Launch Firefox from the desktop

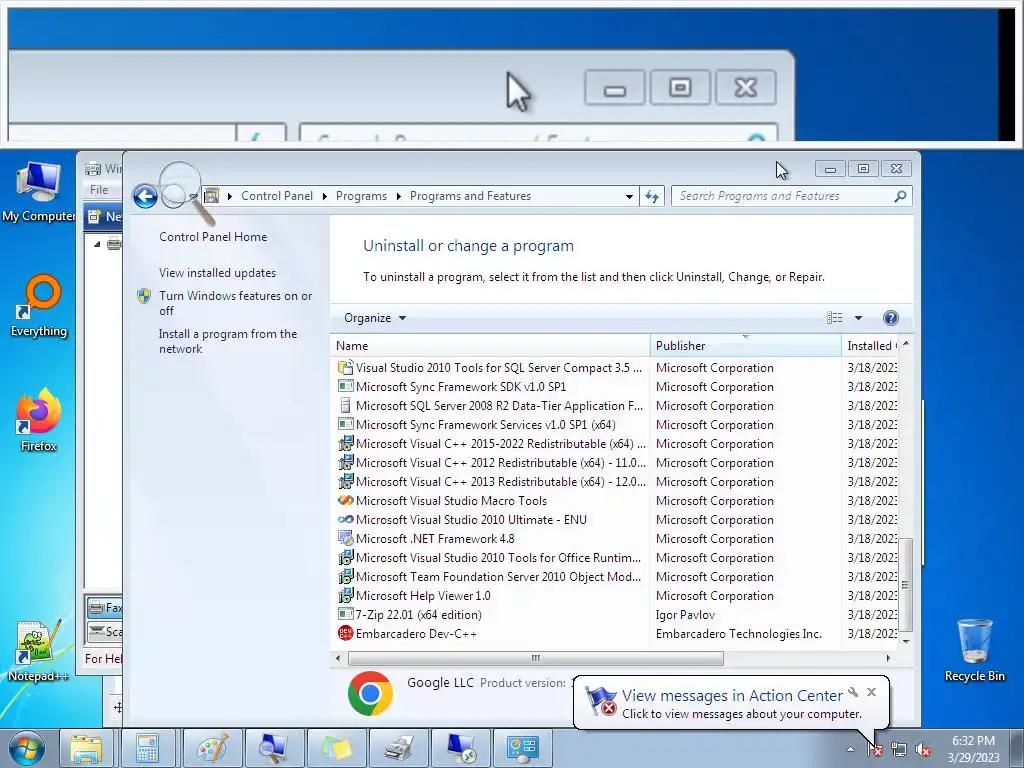pos(39,420)
